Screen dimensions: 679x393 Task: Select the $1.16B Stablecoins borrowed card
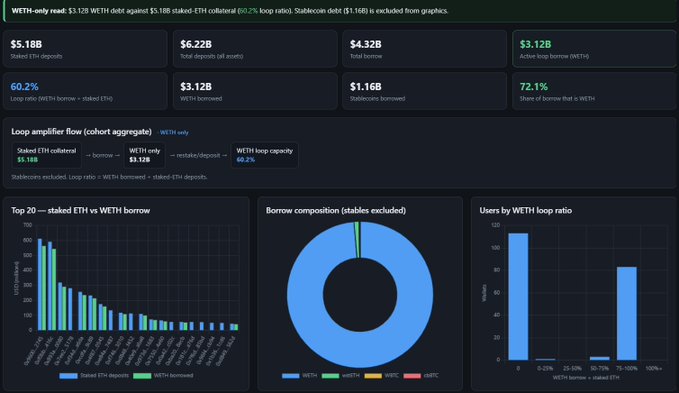point(424,91)
